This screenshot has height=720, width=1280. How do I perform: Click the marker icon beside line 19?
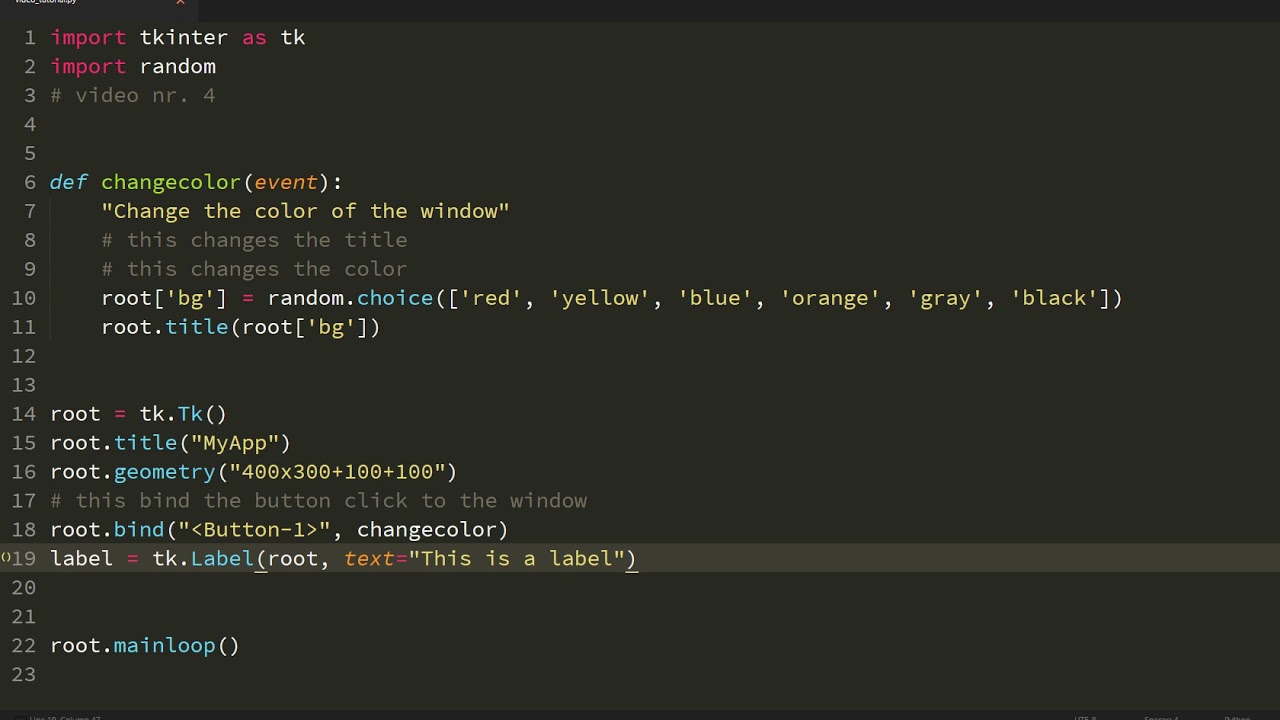[4, 558]
